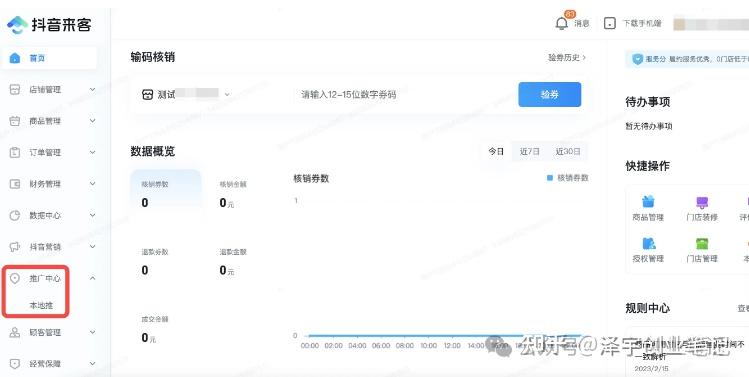Click the 抖音来客 logo icon

(x=17, y=24)
